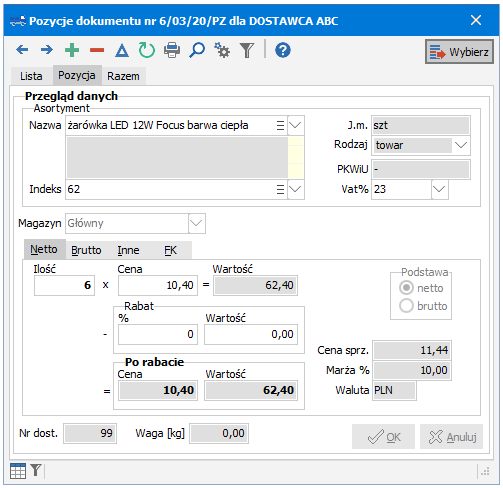Select the netto radio button
Screen dimensions: 503x488
tap(406, 288)
